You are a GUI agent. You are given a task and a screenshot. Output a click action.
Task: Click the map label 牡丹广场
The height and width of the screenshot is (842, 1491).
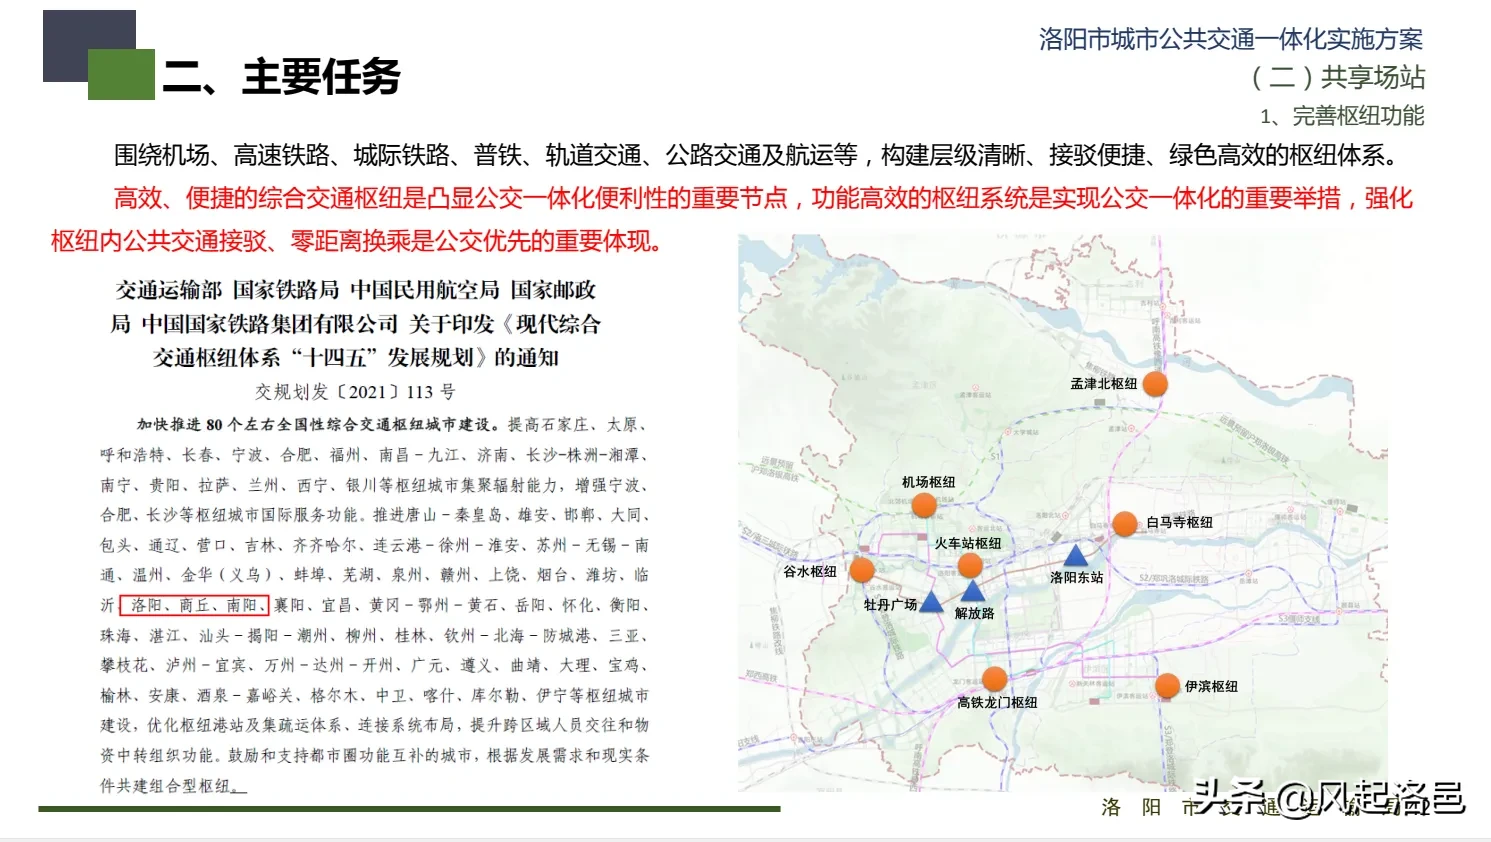pyautogui.click(x=890, y=605)
